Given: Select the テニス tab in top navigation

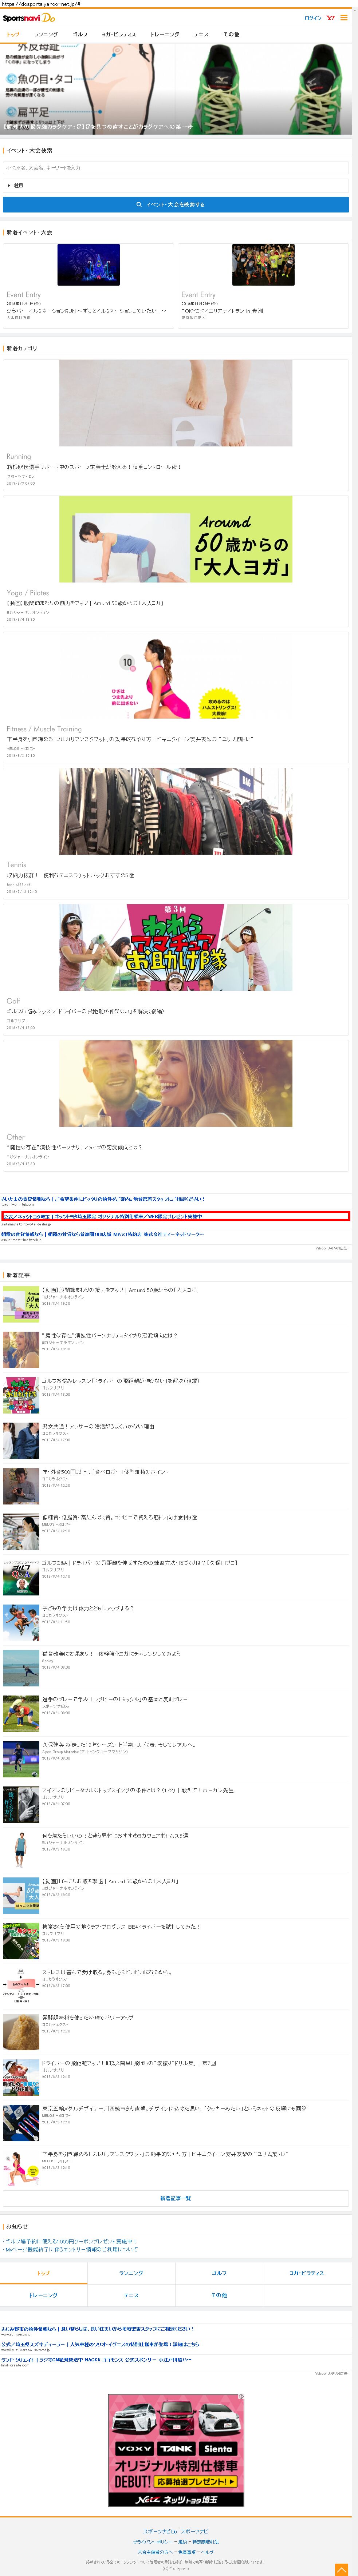Looking at the screenshot, I should coord(201,34).
